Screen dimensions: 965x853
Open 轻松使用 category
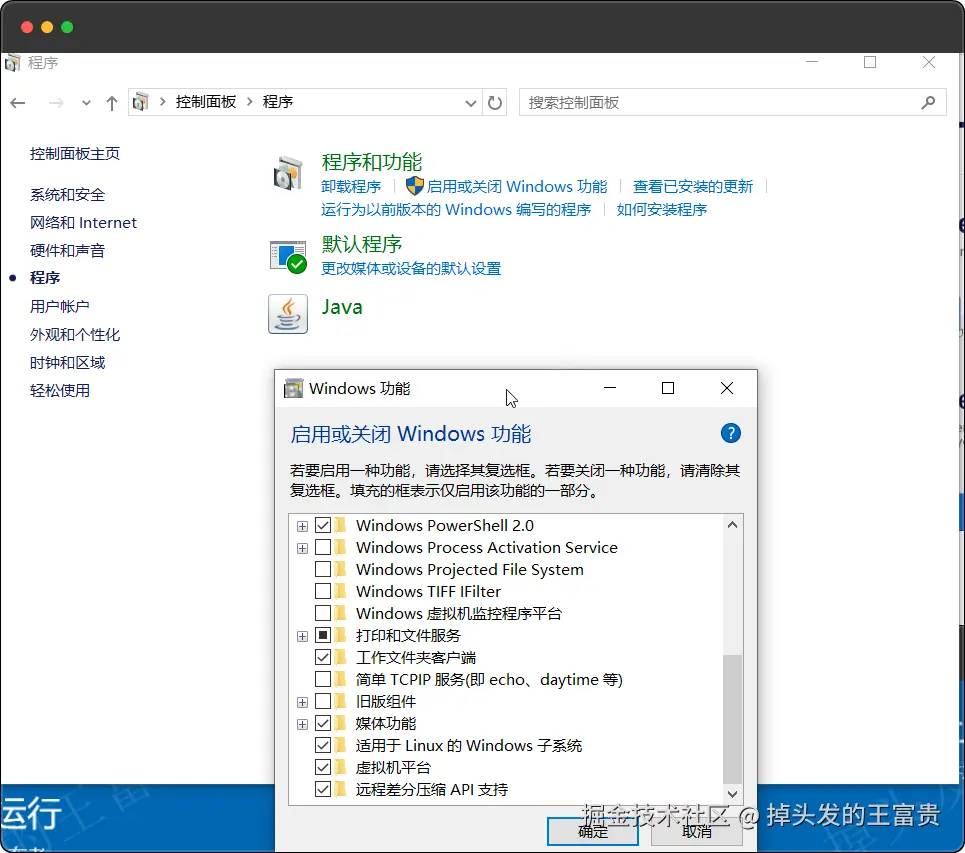click(x=60, y=390)
